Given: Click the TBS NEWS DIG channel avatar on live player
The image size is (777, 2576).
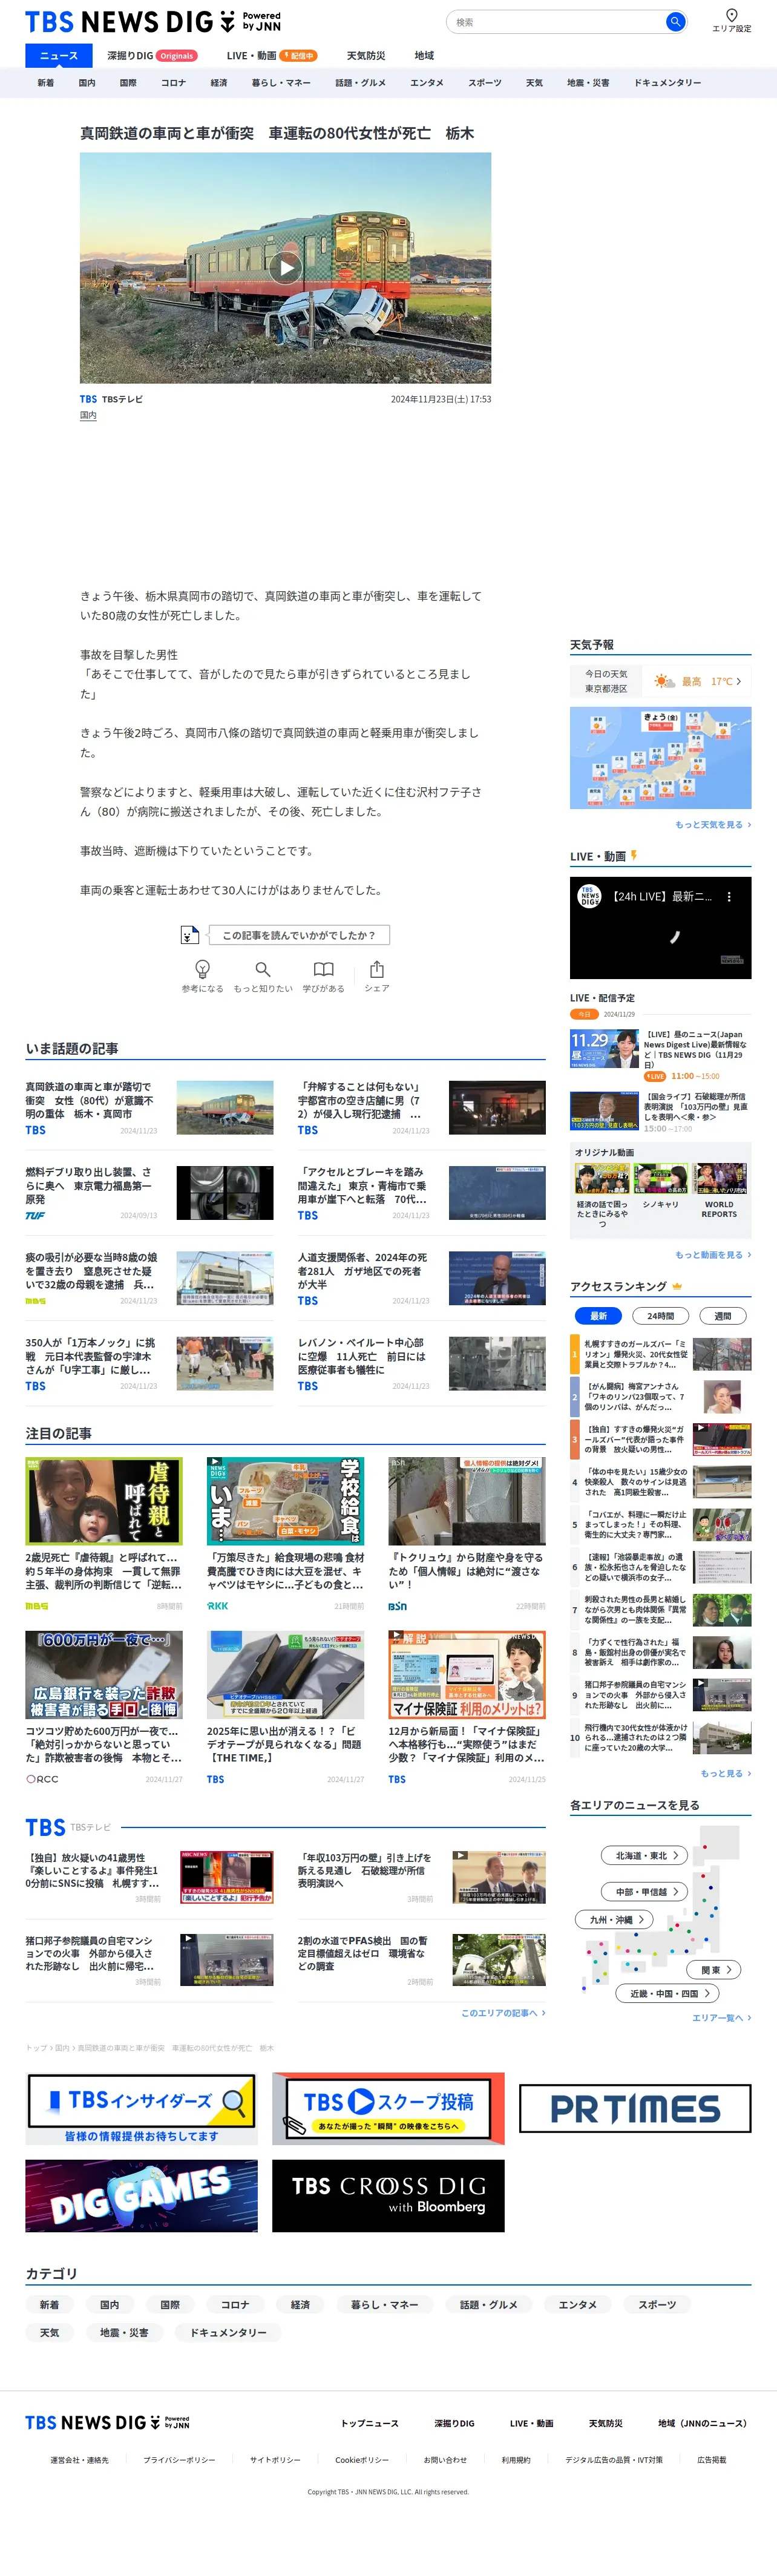Looking at the screenshot, I should (590, 897).
